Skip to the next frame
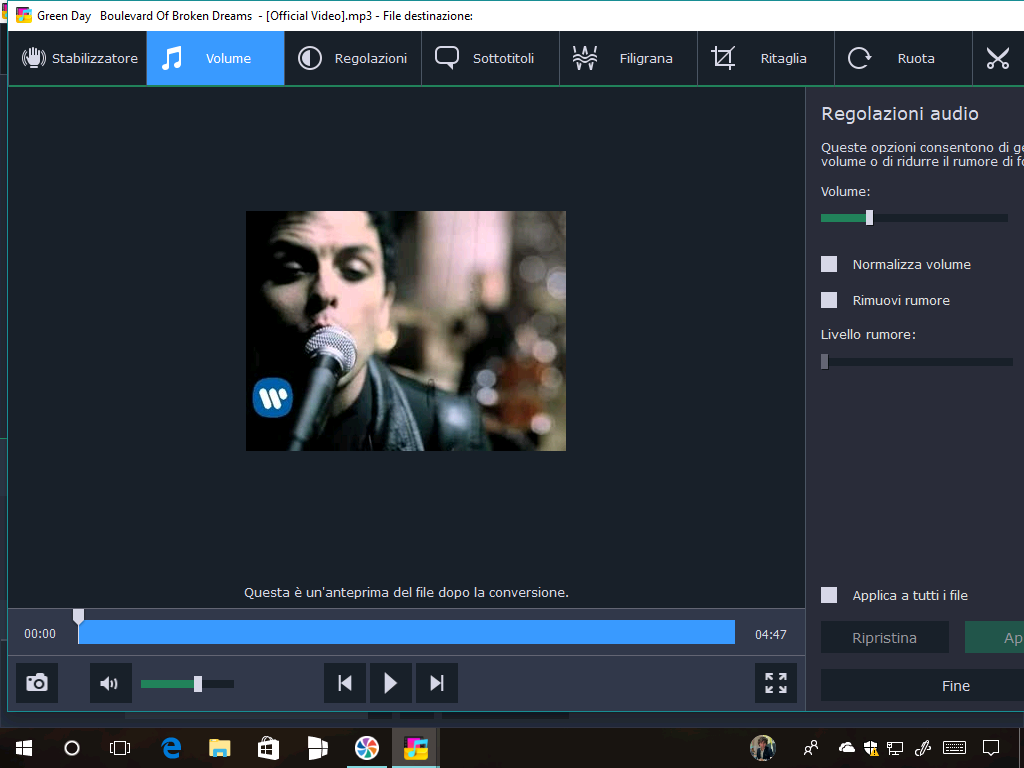This screenshot has height=768, width=1024. tap(437, 683)
